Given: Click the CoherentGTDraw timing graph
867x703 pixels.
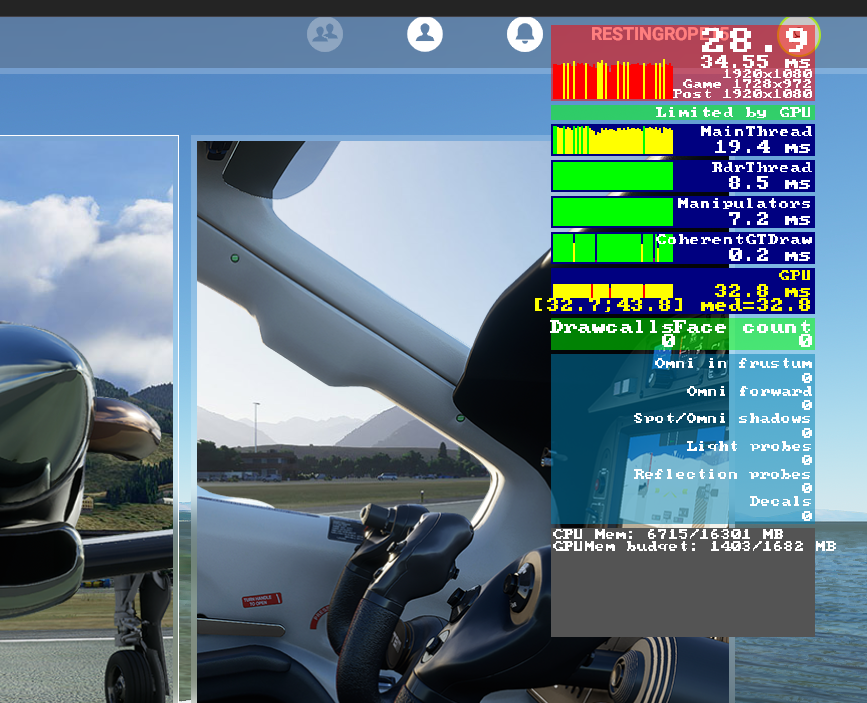Looking at the screenshot, I should tap(613, 247).
